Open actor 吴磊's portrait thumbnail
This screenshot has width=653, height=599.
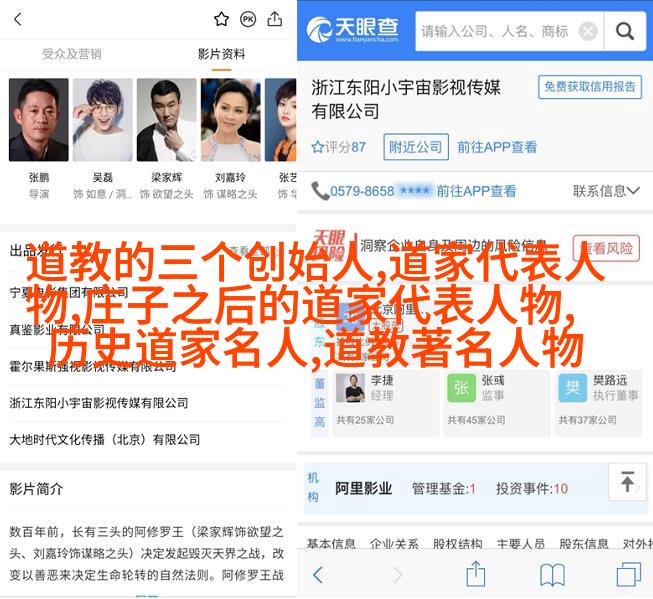pos(102,120)
